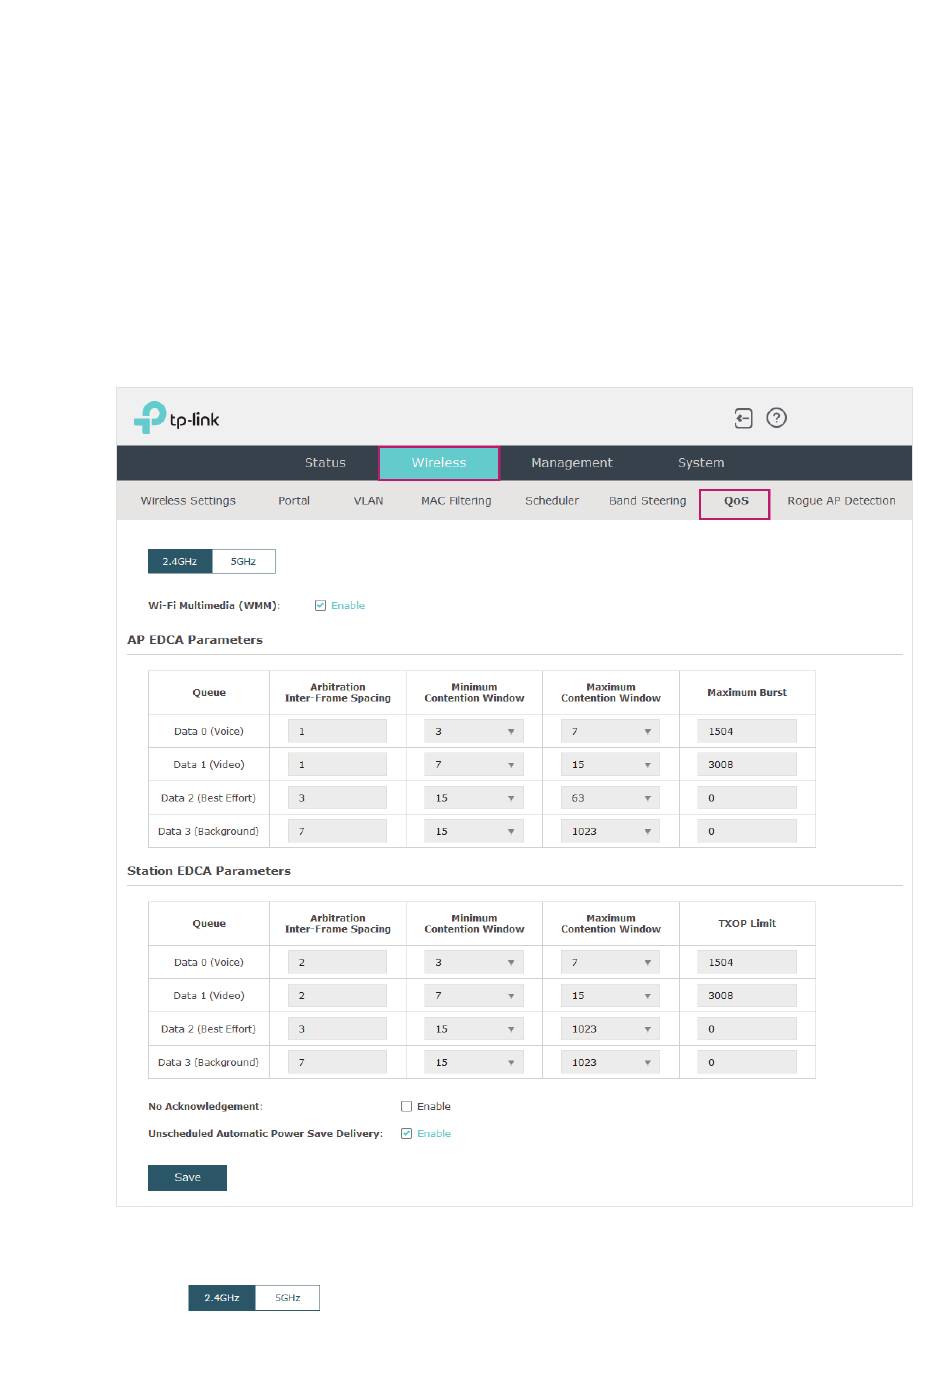Click the Station EDCA Parameters heading

pyautogui.click(x=209, y=871)
